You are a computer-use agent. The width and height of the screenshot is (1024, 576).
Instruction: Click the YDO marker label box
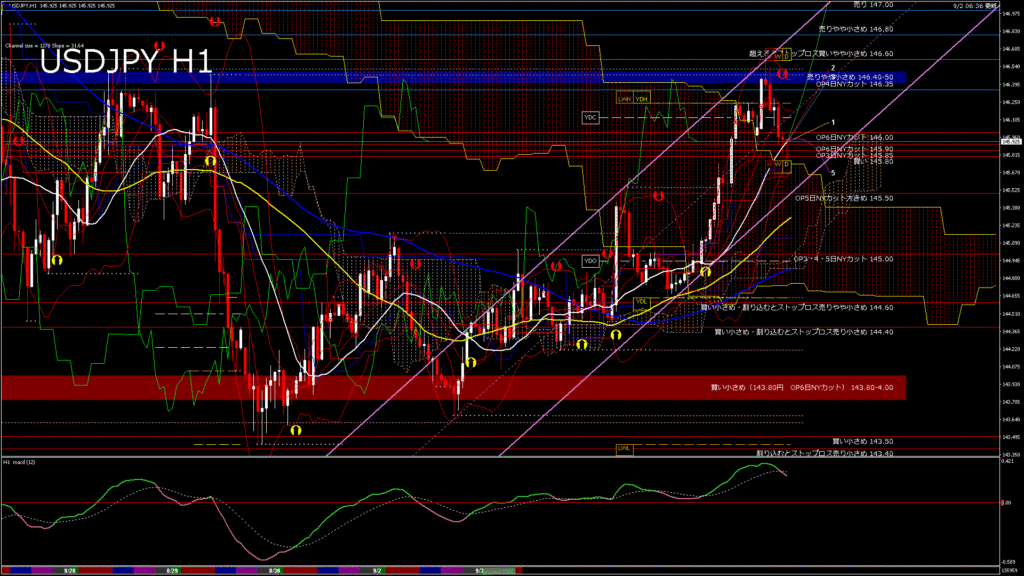[x=590, y=260]
